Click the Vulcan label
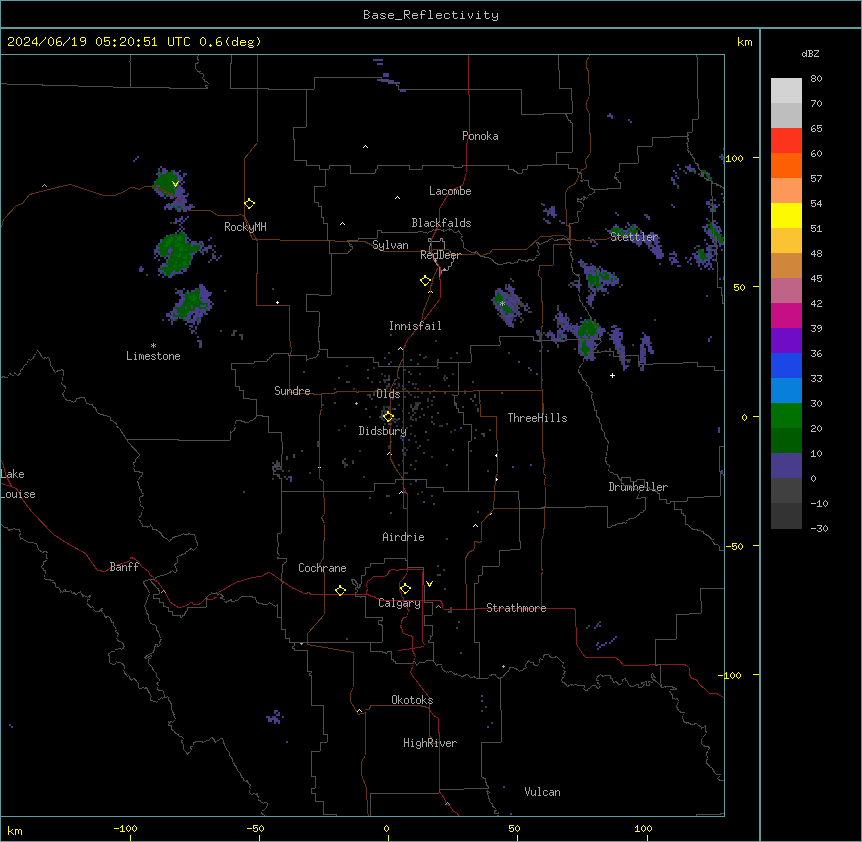The image size is (862, 842). pos(543,792)
